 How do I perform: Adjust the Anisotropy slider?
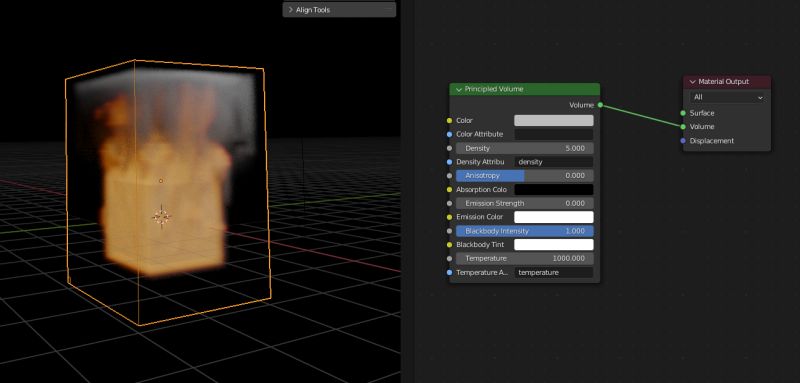click(x=524, y=175)
